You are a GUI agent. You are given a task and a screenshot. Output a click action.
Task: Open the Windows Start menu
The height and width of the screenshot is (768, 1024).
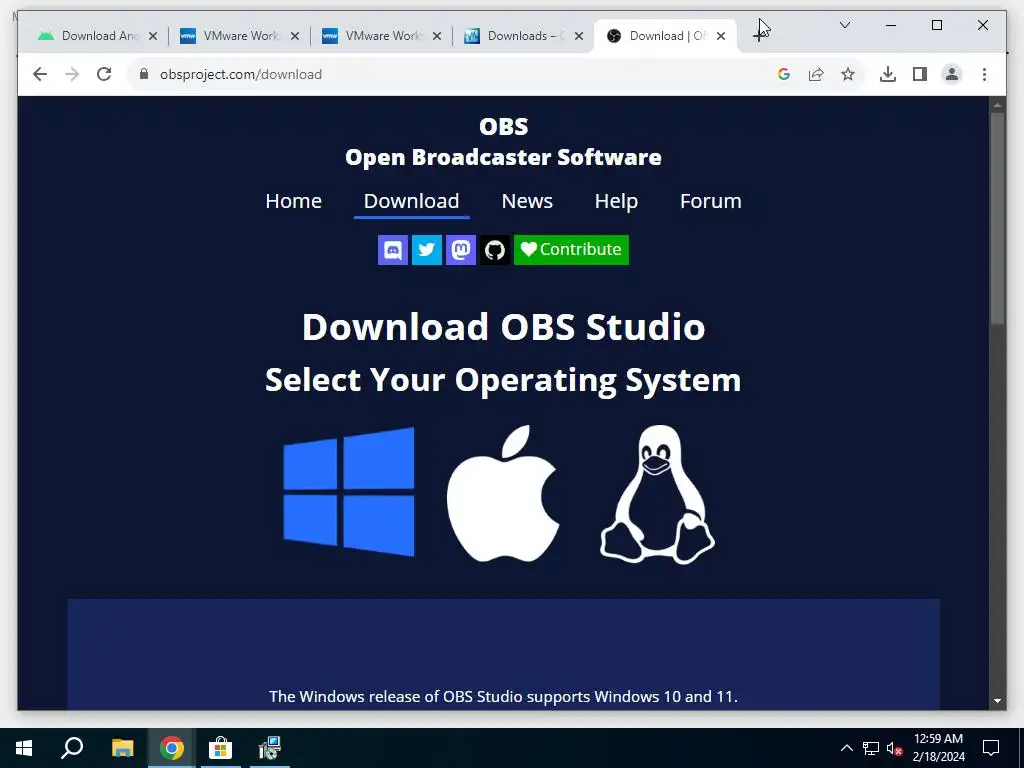click(24, 748)
